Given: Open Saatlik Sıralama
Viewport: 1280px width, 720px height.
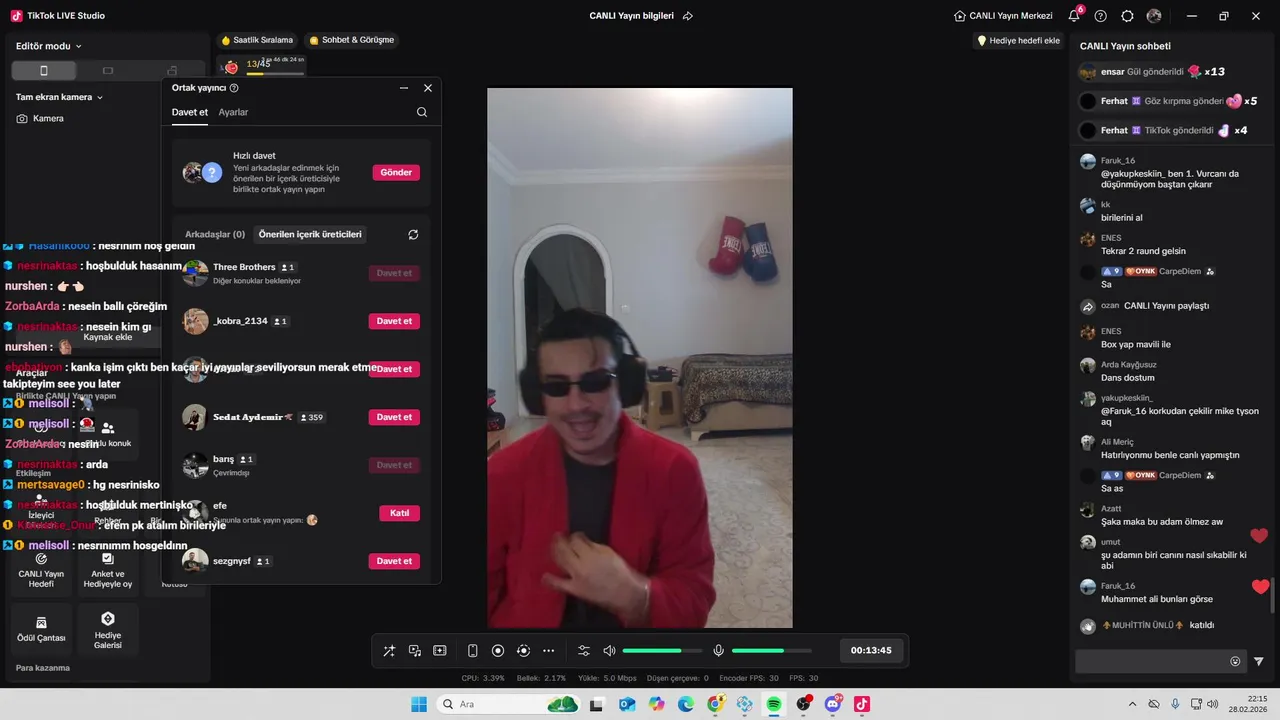Looking at the screenshot, I should tap(257, 40).
